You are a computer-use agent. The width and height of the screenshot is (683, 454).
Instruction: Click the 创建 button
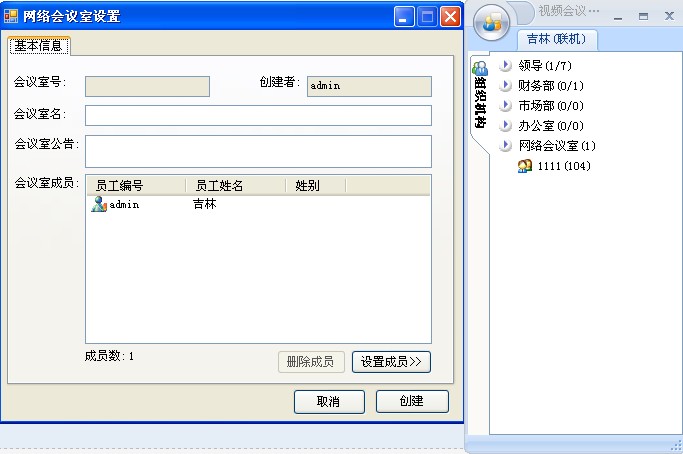[x=412, y=401]
